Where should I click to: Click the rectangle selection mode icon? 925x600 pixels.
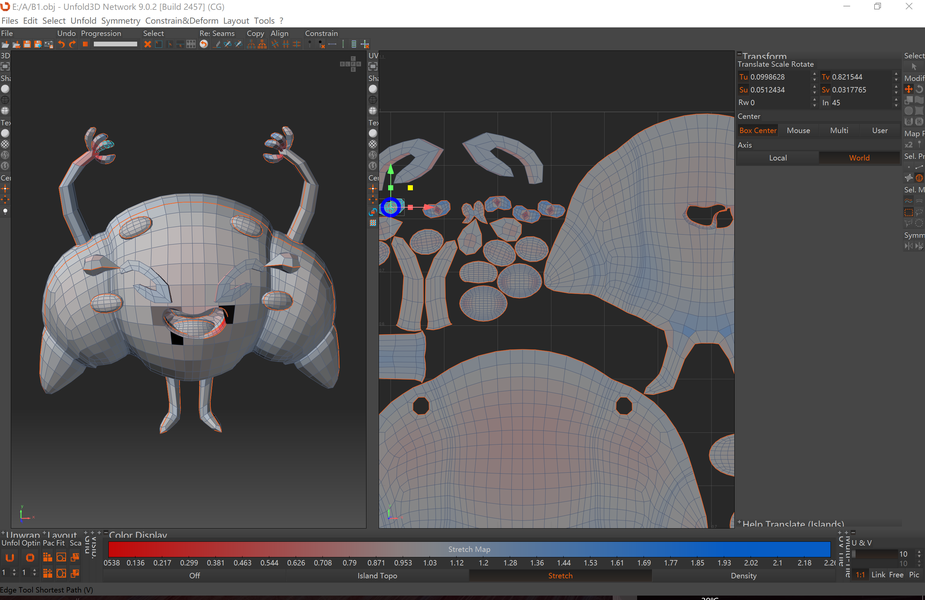pyautogui.click(x=908, y=212)
